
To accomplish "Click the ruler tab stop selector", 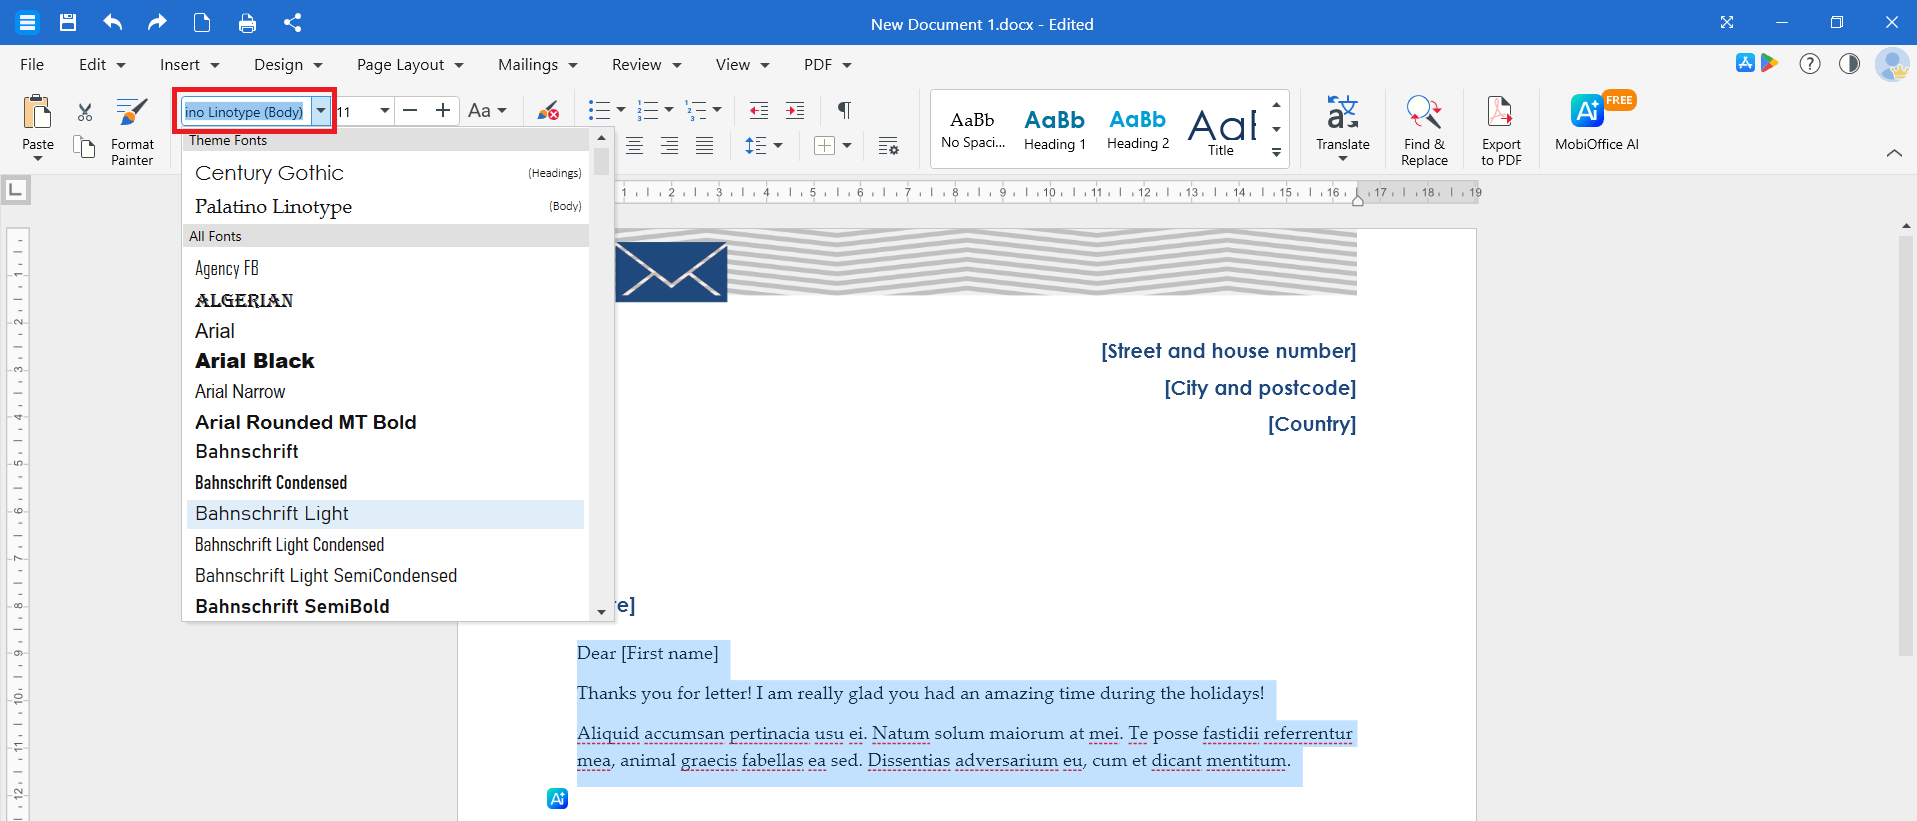I will click(16, 189).
